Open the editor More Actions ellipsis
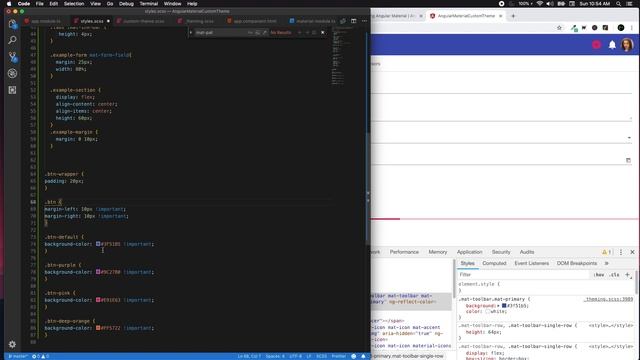Image resolution: width=640 pixels, height=360 pixels. coord(364,21)
